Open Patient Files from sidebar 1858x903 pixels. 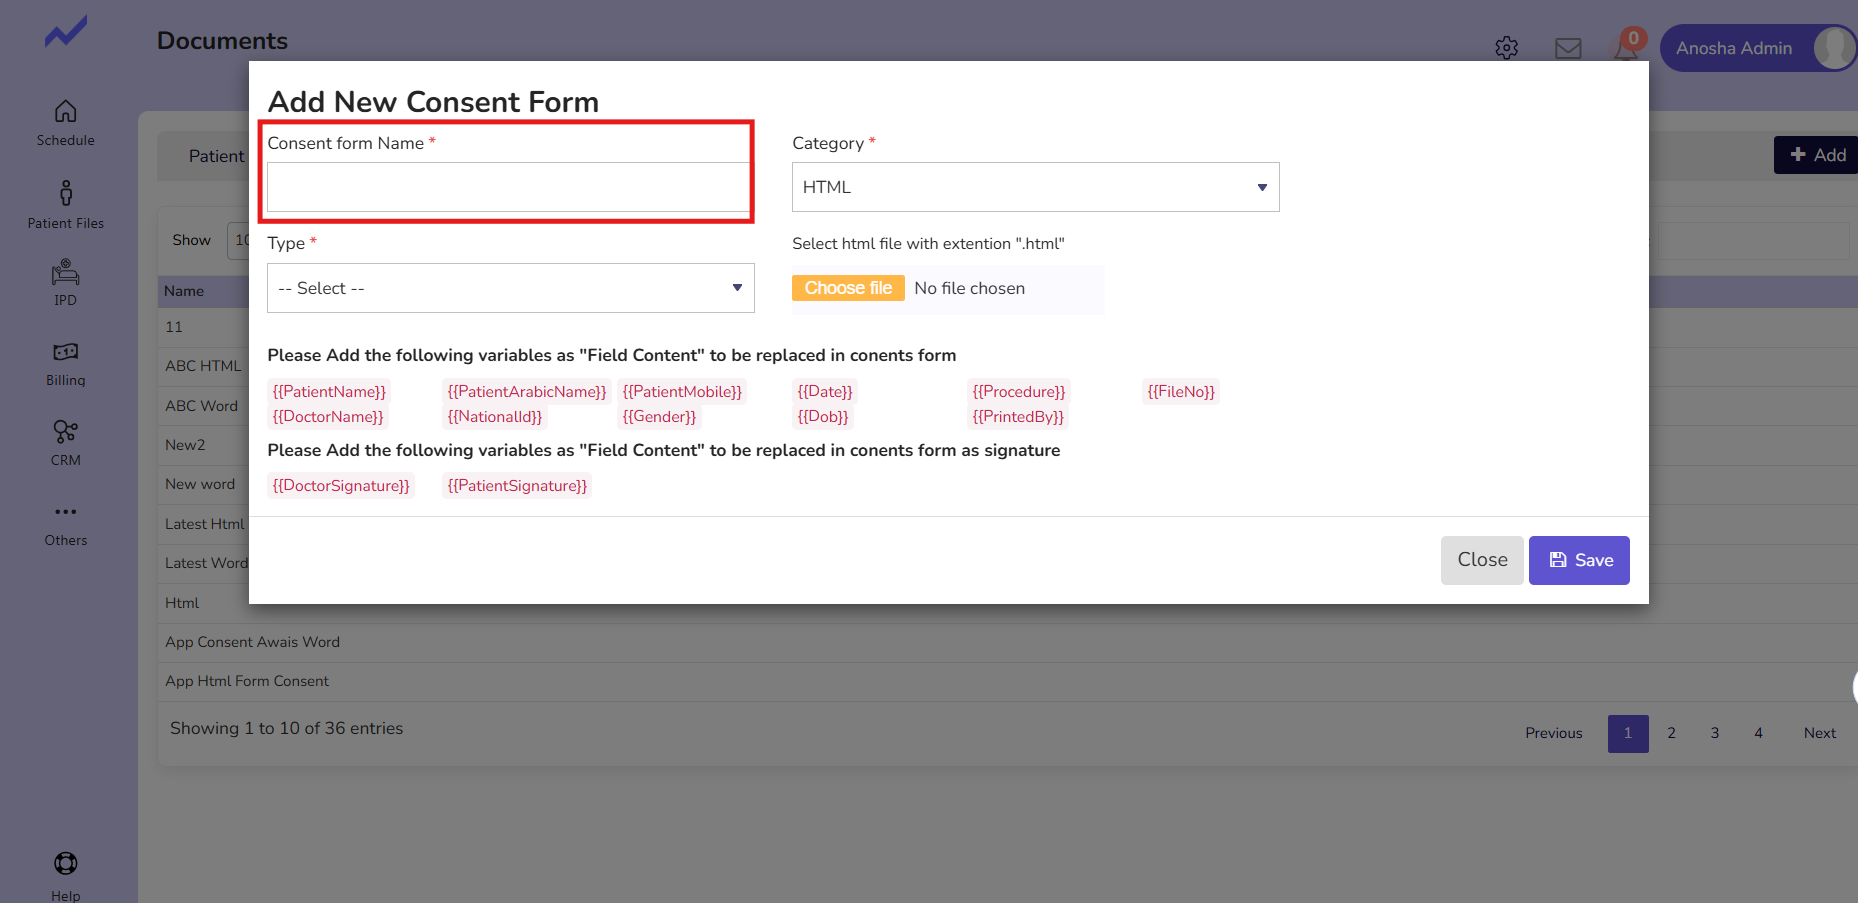point(65,194)
